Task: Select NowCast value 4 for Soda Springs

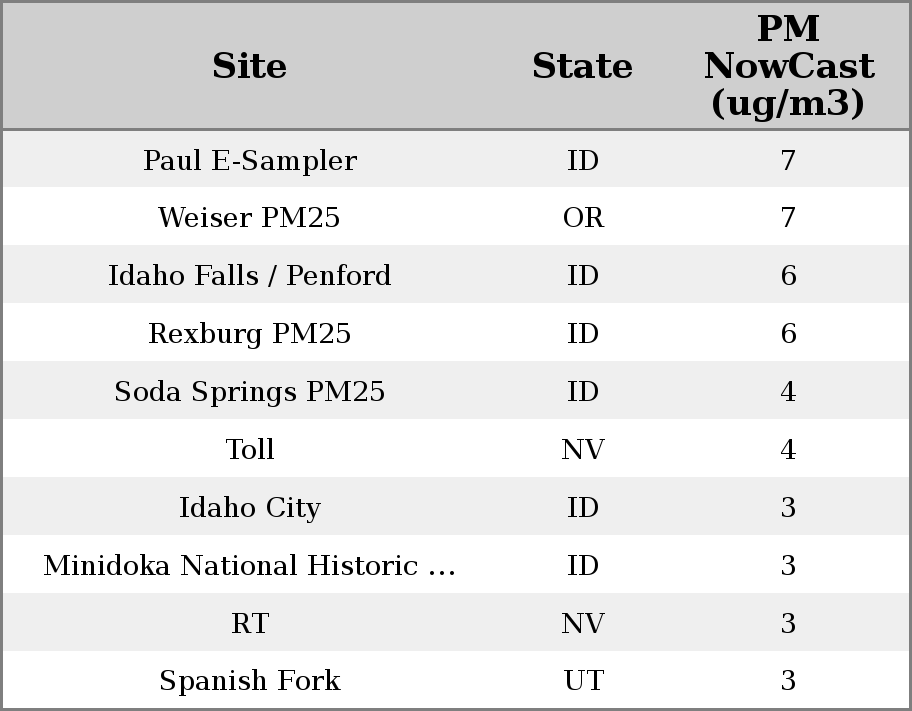Action: coord(788,392)
